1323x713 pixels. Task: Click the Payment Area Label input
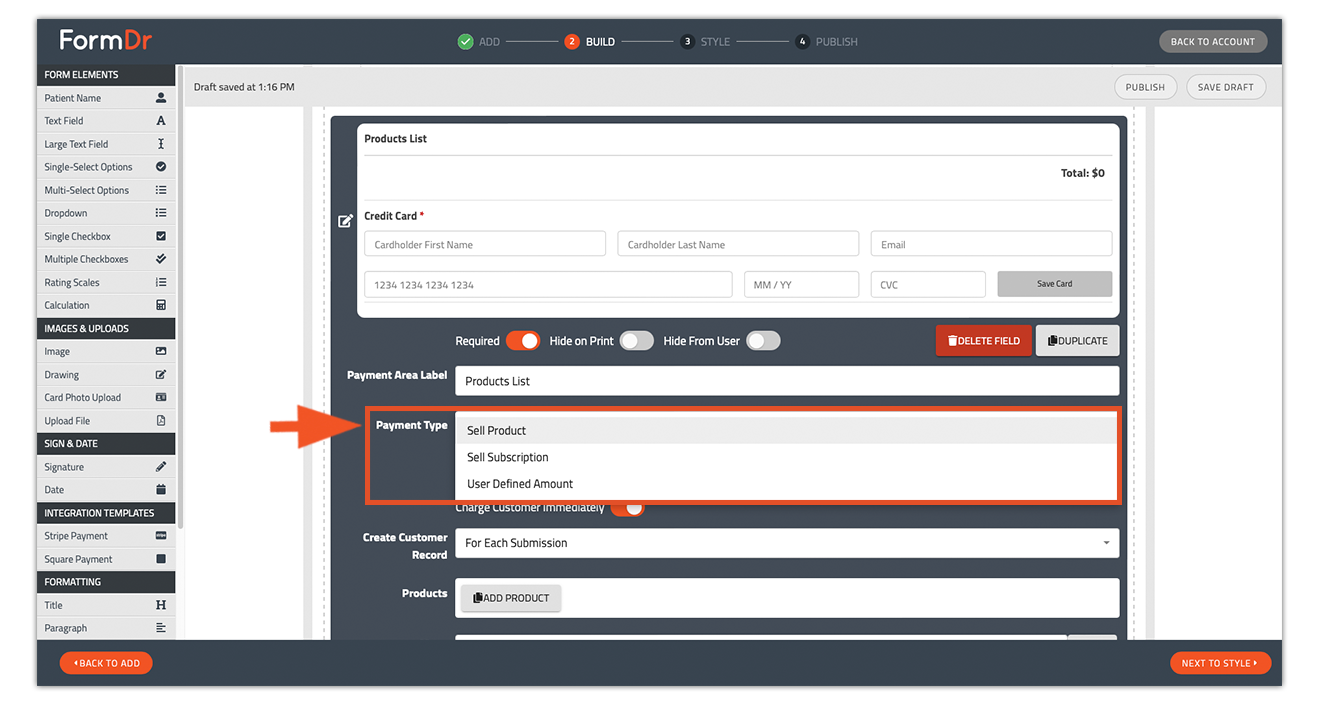click(787, 381)
